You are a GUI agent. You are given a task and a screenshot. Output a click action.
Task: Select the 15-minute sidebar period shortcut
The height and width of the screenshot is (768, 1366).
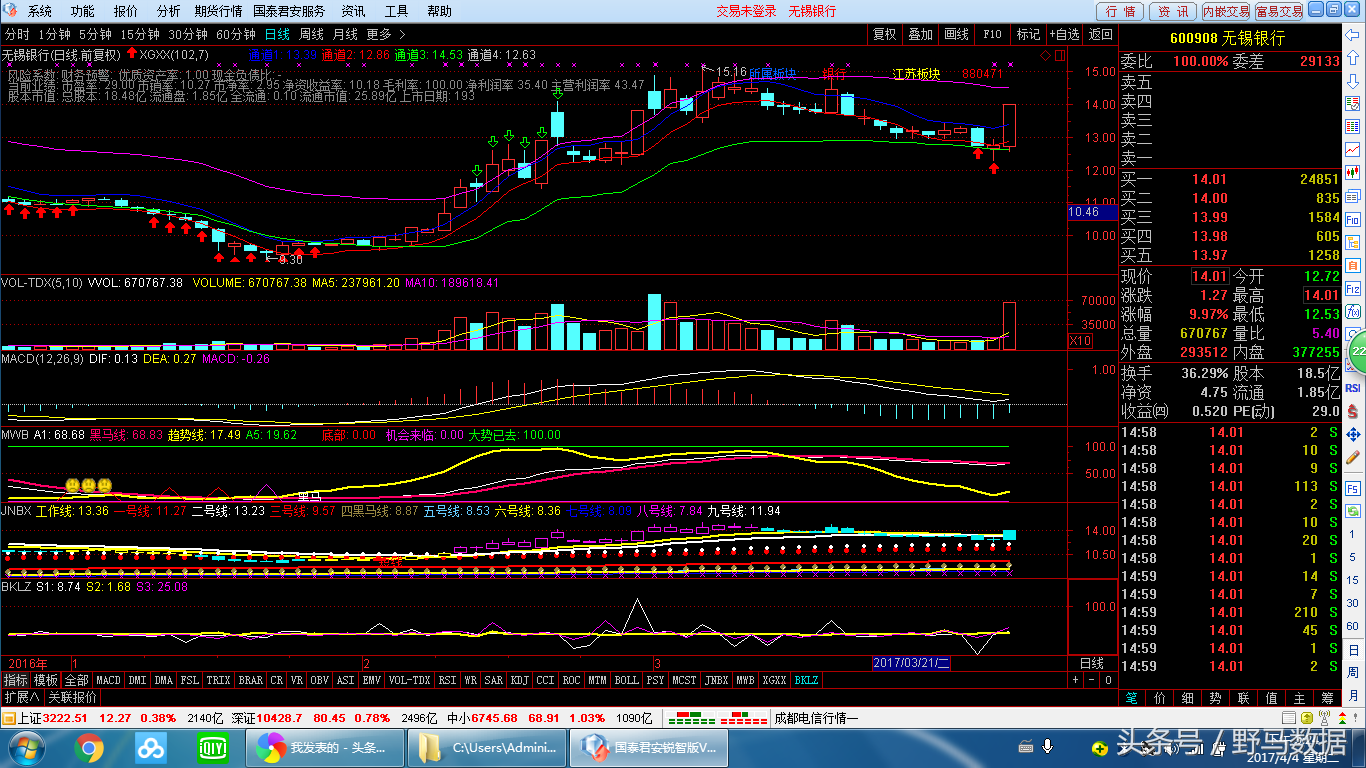pyautogui.click(x=1353, y=580)
